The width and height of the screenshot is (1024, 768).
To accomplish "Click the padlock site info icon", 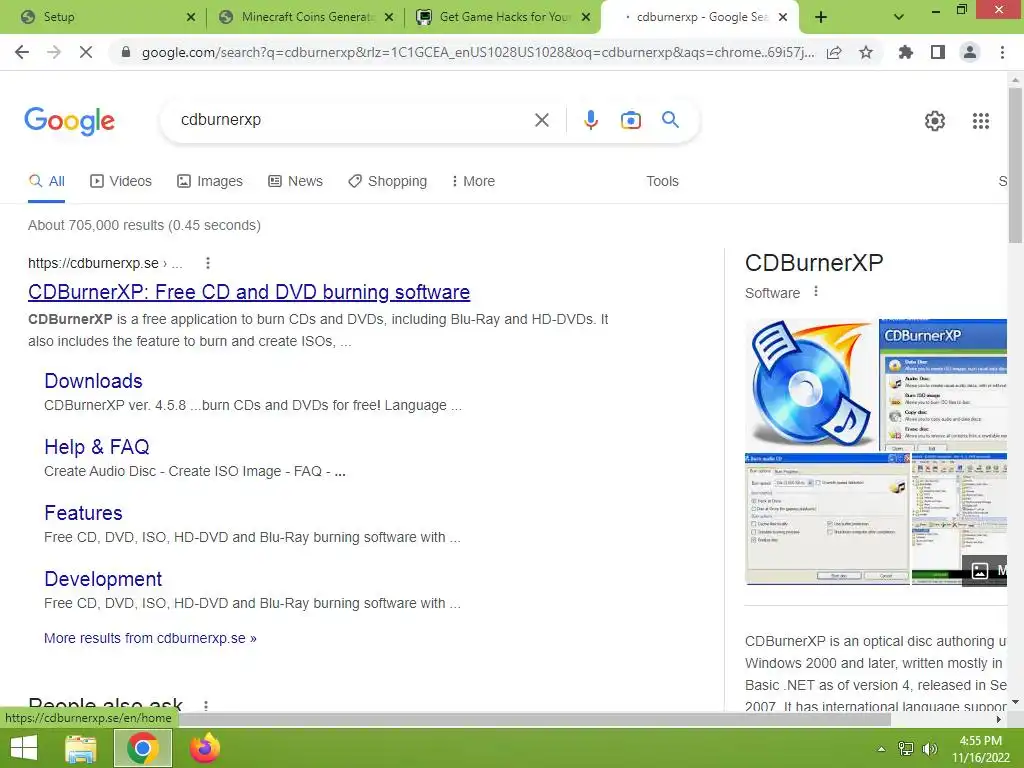I will coord(126,52).
